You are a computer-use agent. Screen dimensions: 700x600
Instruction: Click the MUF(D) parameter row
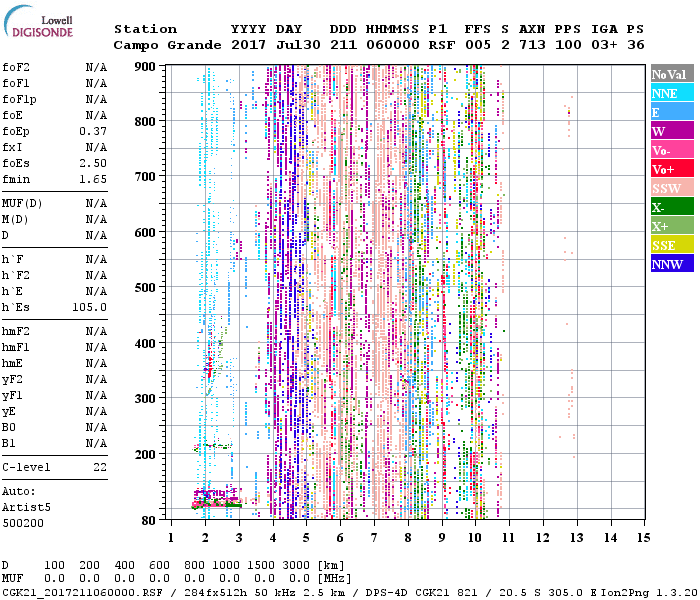(x=54, y=204)
